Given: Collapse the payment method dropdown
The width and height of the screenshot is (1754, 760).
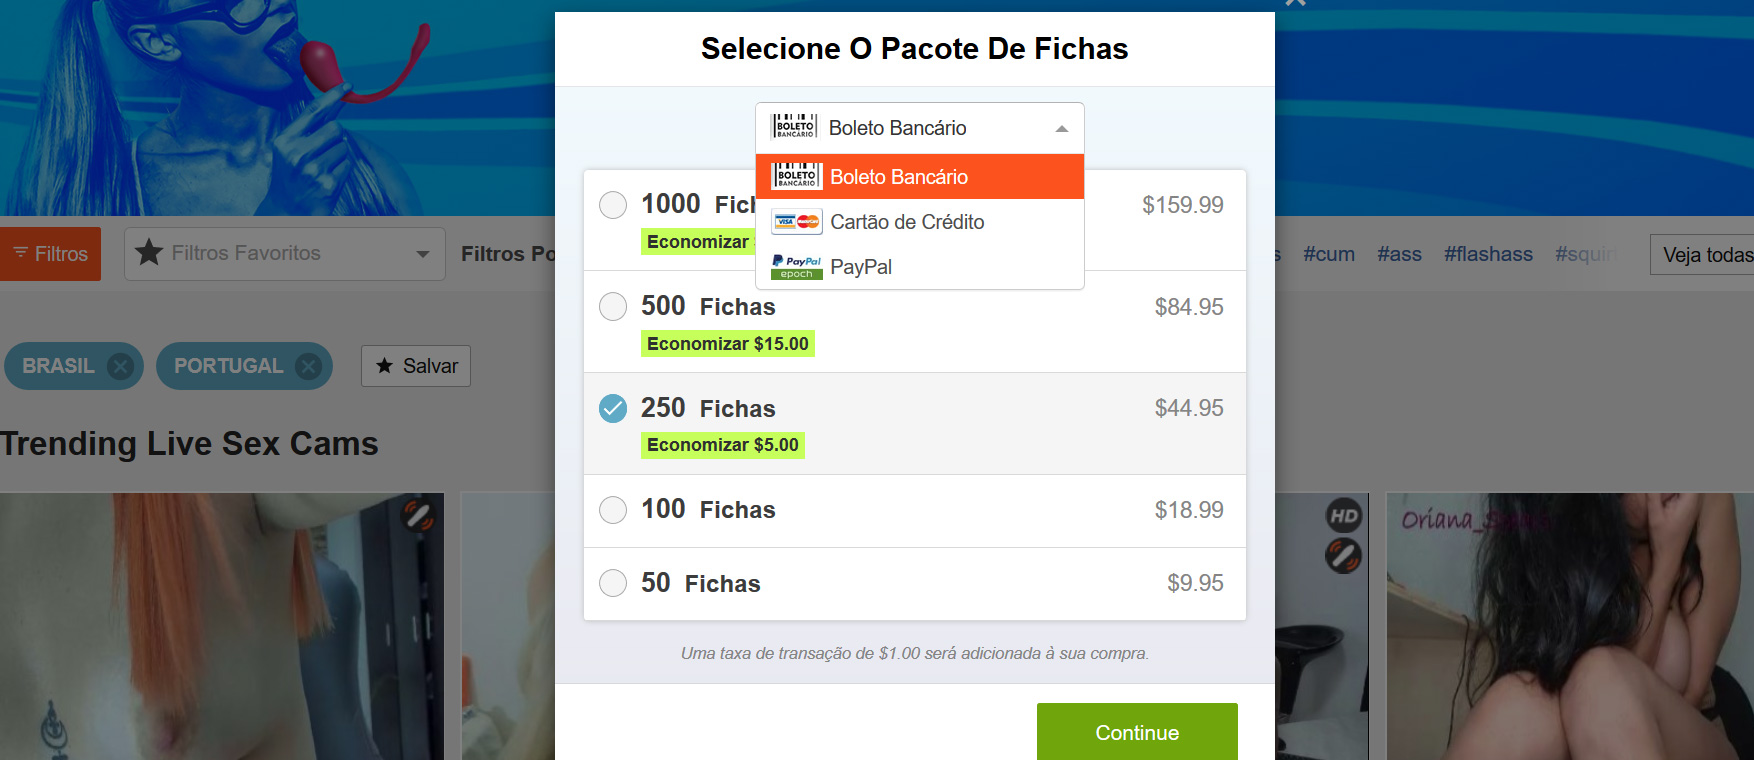Looking at the screenshot, I should 1061,128.
